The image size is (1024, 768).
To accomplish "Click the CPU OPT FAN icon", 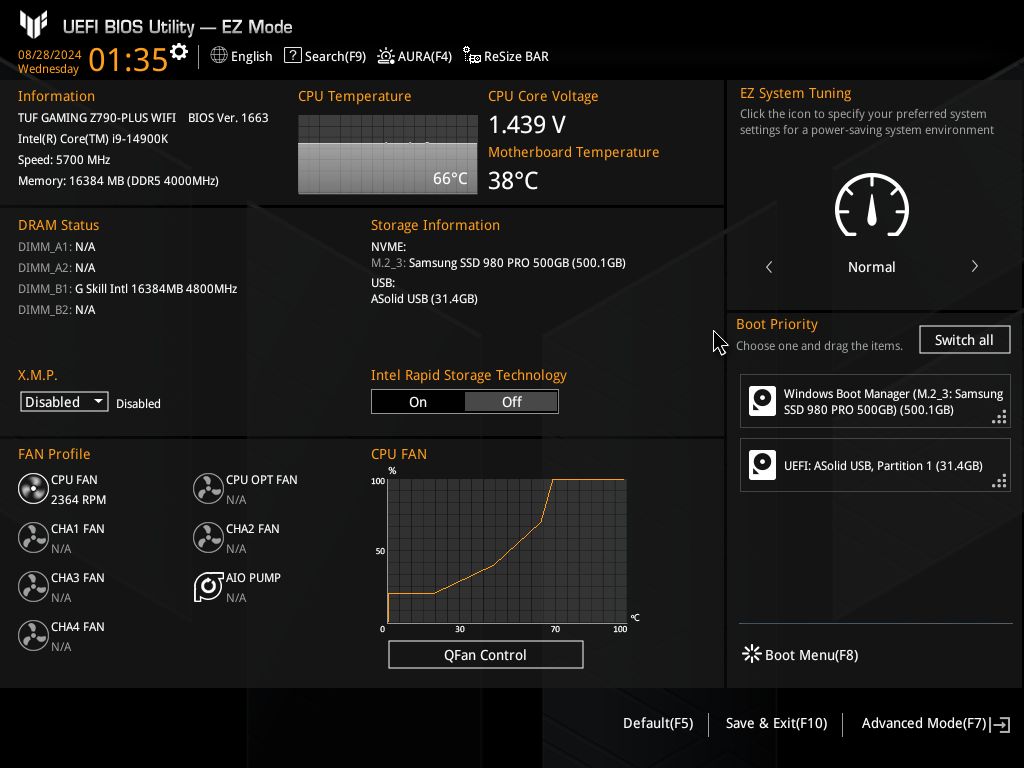I will click(x=208, y=489).
